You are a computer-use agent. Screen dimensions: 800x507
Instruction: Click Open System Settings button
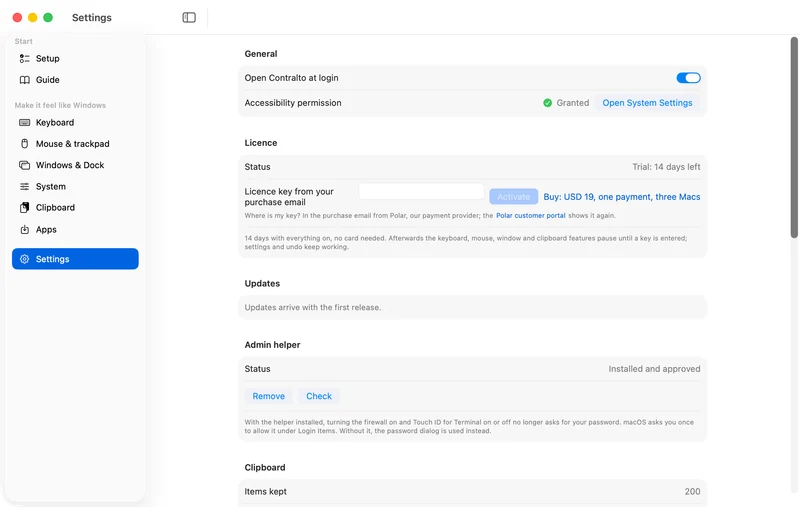[647, 103]
